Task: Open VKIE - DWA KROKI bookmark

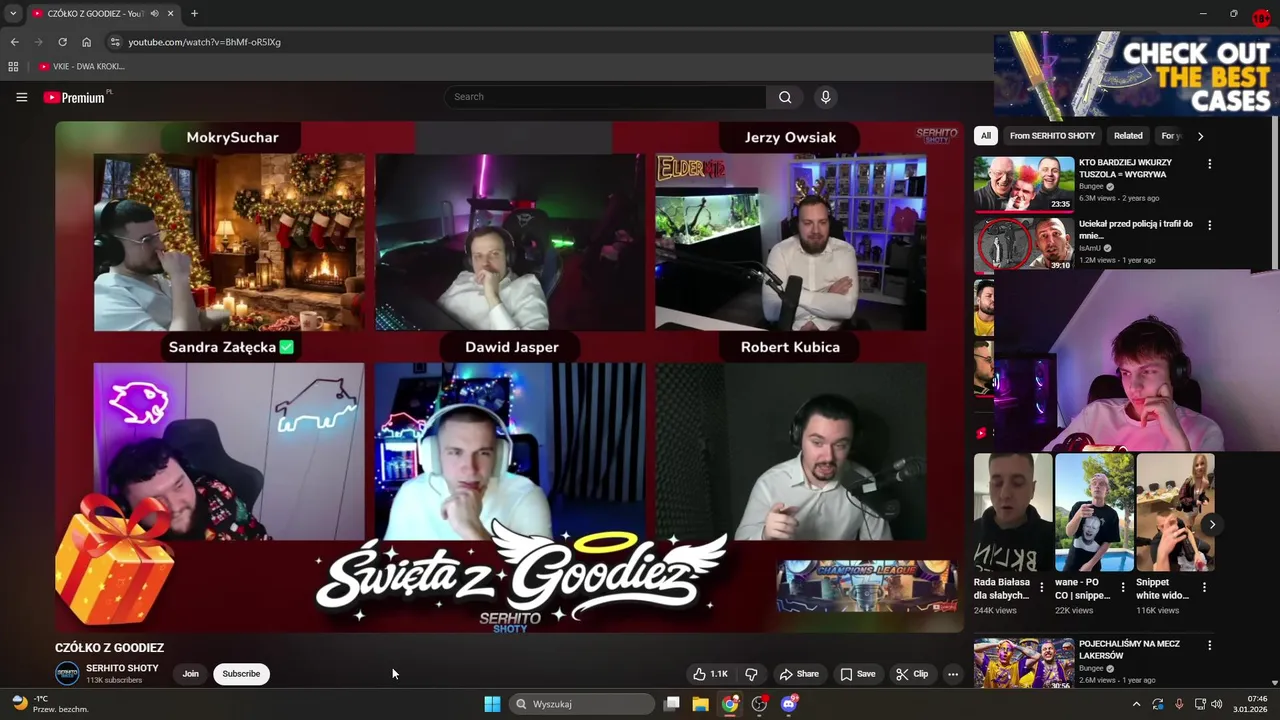Action: tap(82, 67)
